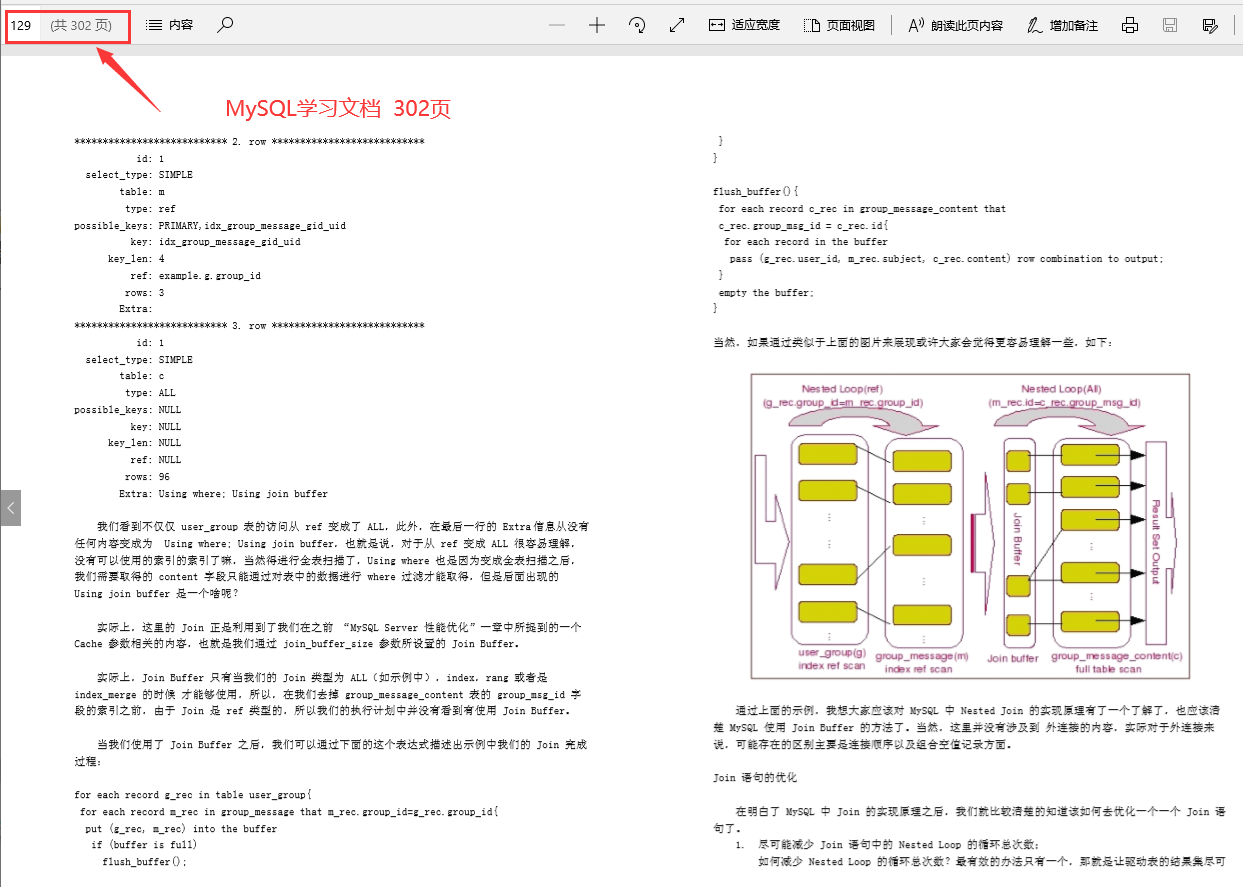Viewport: 1243px width, 887px height.
Task: Click the page number field showing 129
Action: pos(23,25)
